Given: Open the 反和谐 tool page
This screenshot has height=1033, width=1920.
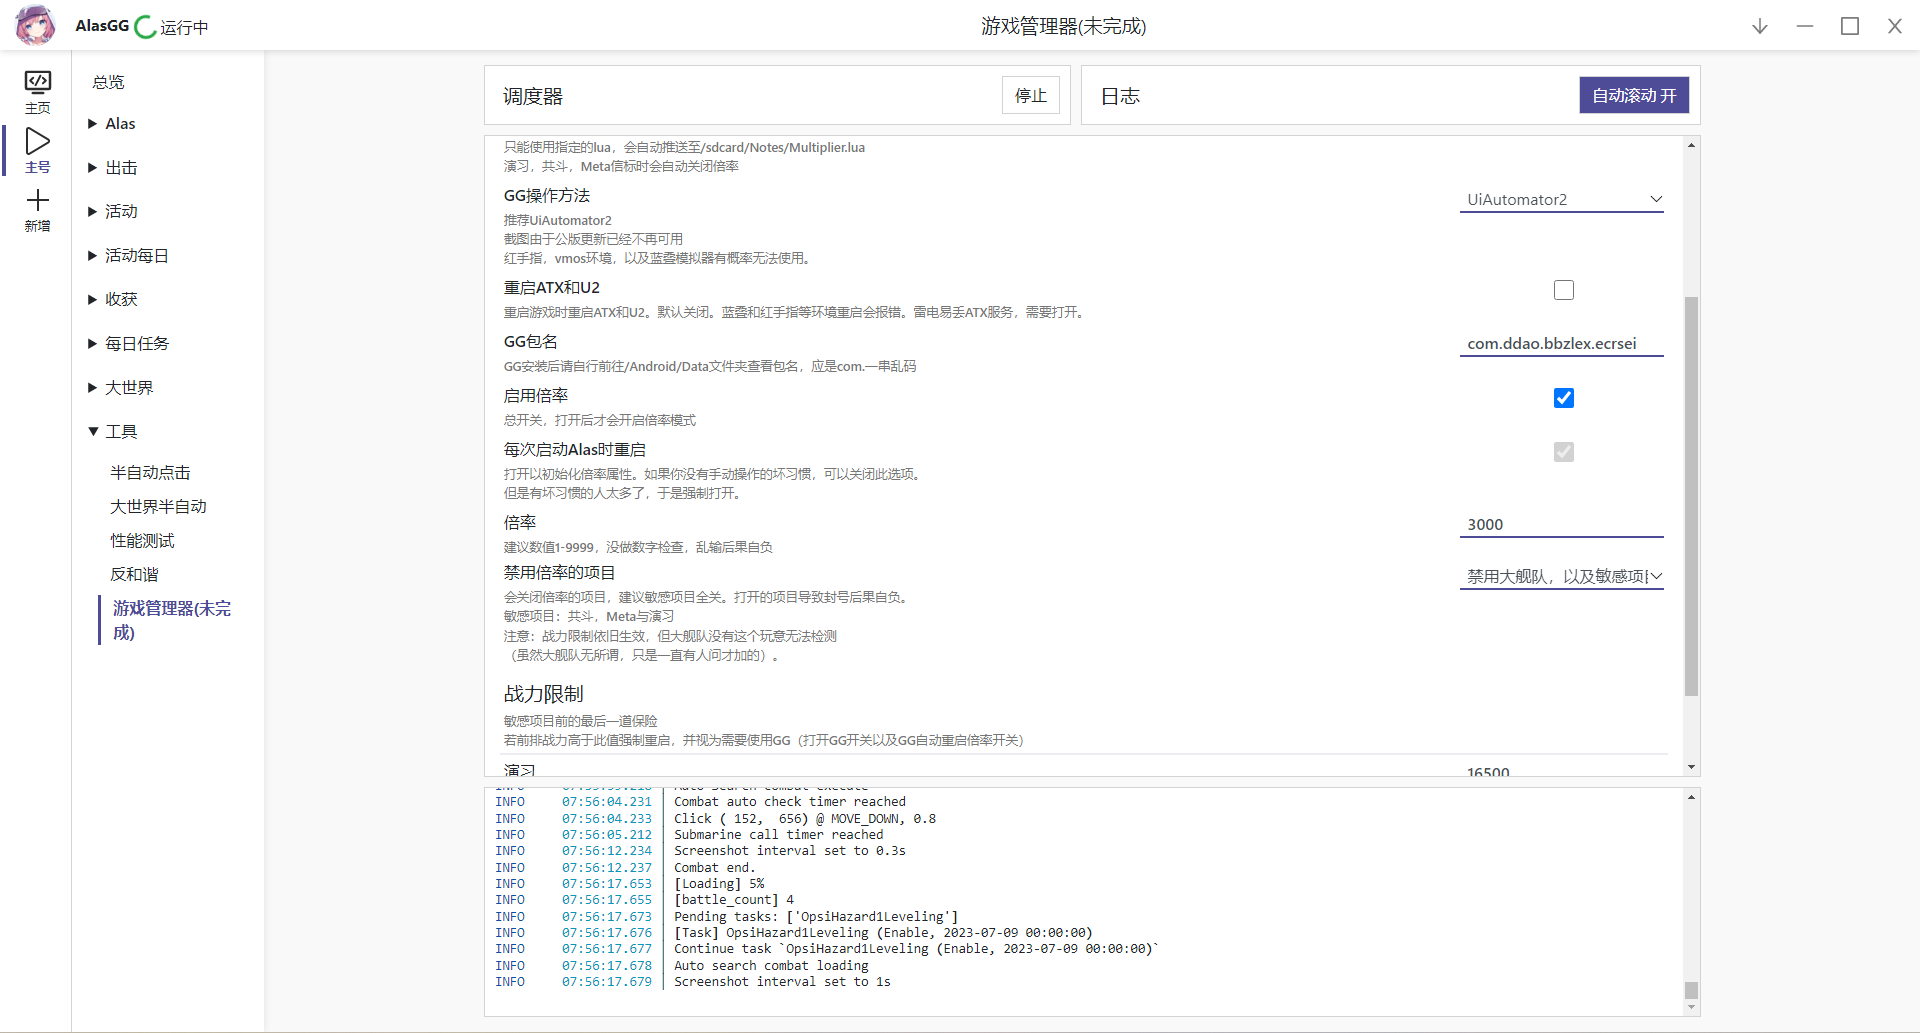Looking at the screenshot, I should tap(134, 574).
